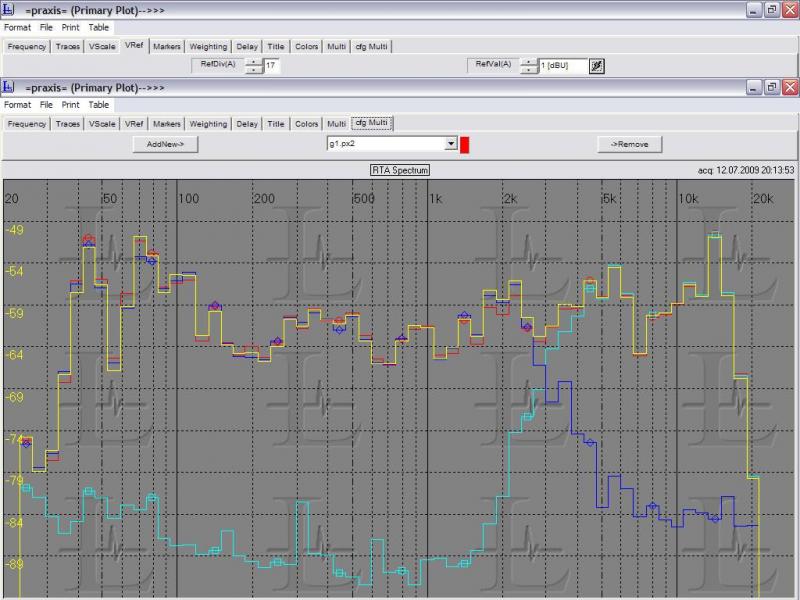
Task: Open File menu in upper window
Action: tap(46, 28)
